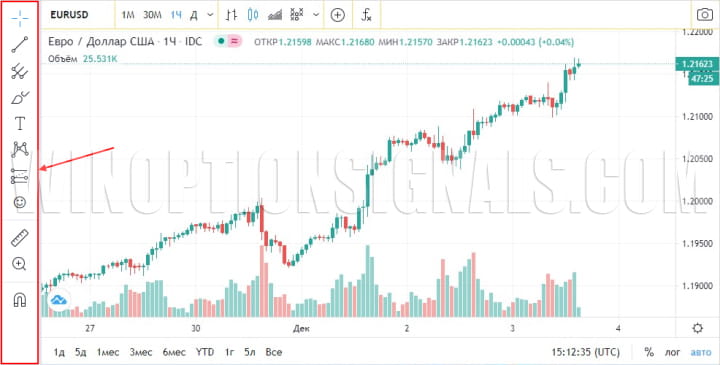Image resolution: width=720 pixels, height=365 pixels.
Task: Expand the chart style dropdown arrow
Action: pos(316,15)
